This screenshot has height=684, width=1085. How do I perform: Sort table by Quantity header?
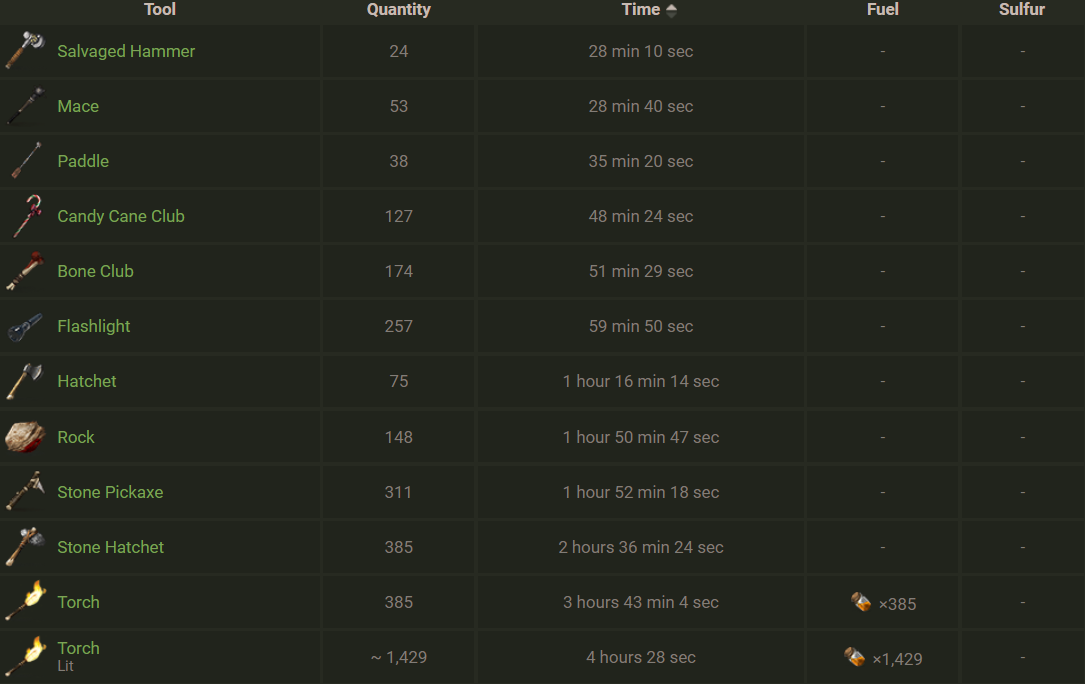[x=398, y=10]
